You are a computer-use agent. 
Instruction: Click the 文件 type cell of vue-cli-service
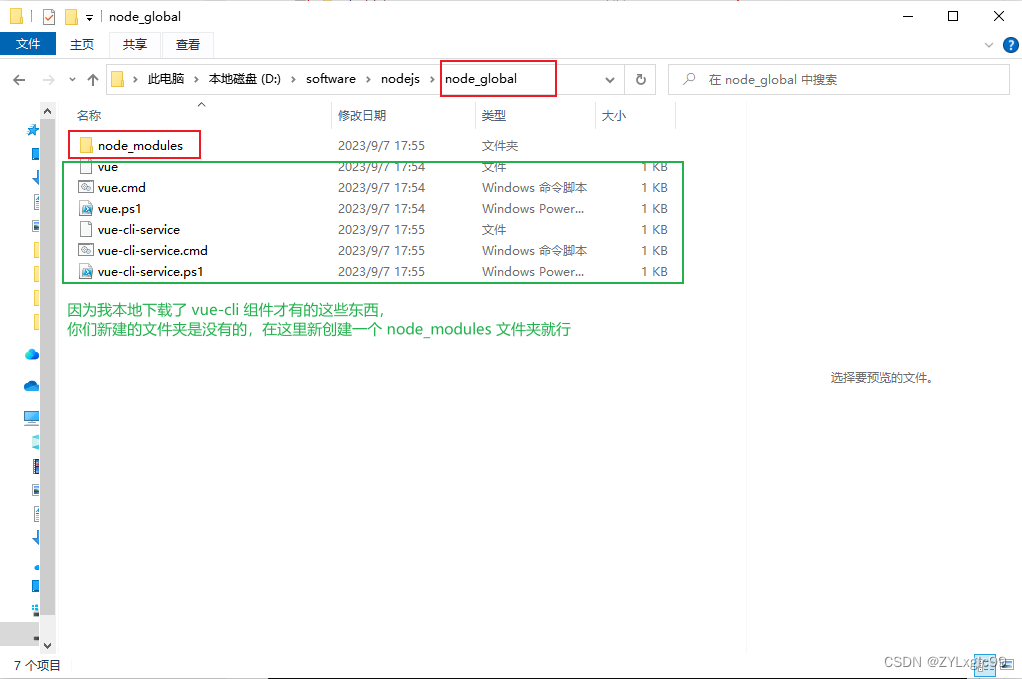493,229
